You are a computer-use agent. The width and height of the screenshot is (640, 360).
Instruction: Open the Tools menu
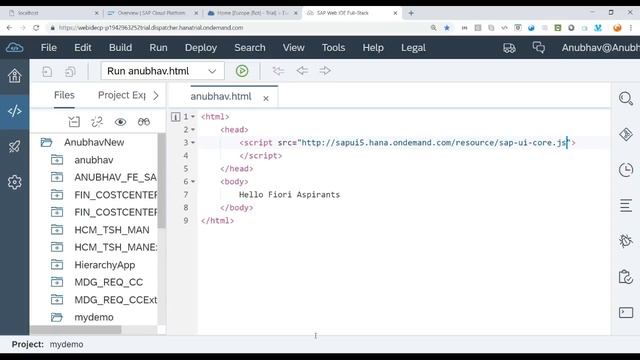333,48
